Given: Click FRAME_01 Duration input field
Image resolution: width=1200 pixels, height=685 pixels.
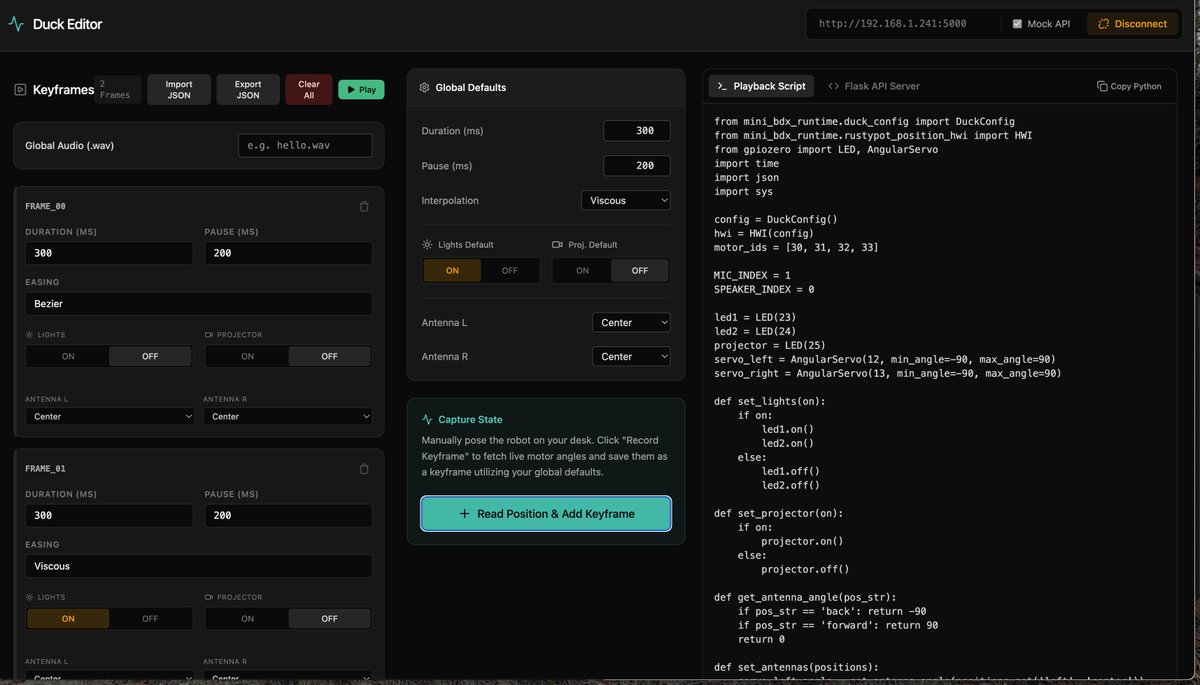Looking at the screenshot, I should tap(109, 516).
